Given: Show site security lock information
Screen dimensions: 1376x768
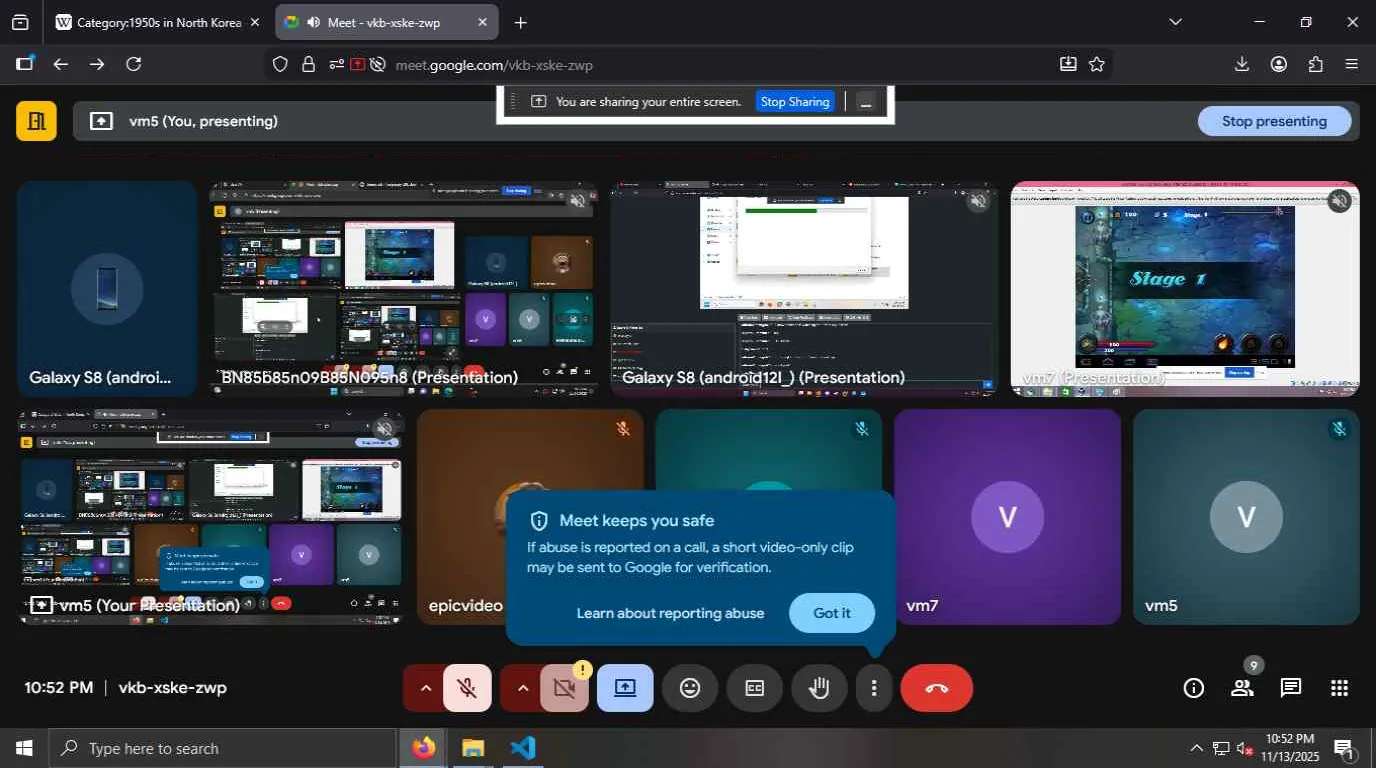Looking at the screenshot, I should coord(308,64).
